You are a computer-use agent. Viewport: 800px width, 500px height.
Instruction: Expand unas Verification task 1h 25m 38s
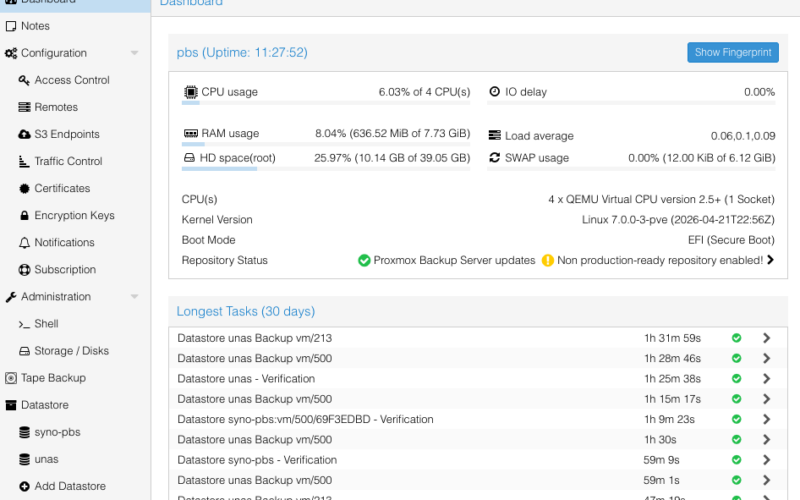tap(766, 379)
